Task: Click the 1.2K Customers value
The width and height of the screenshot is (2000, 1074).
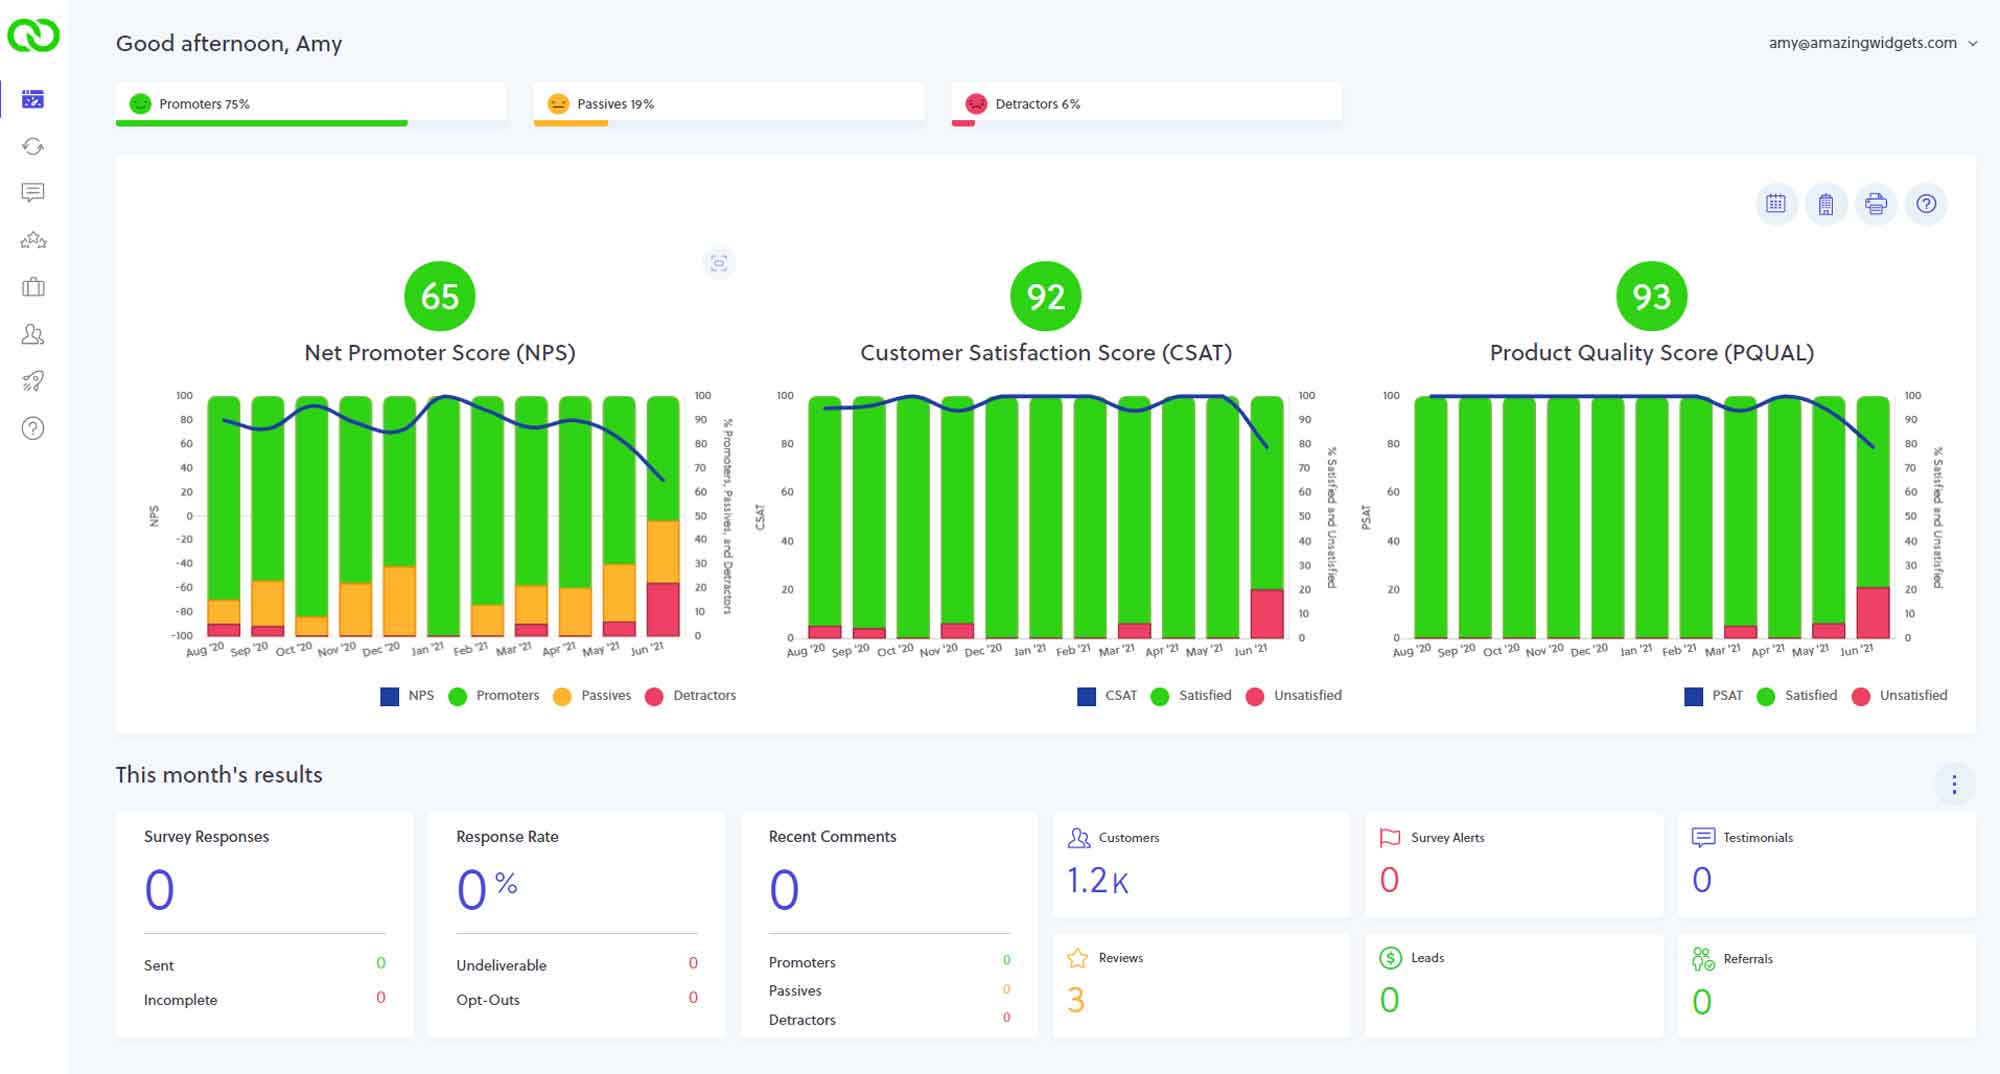Action: tap(1098, 881)
